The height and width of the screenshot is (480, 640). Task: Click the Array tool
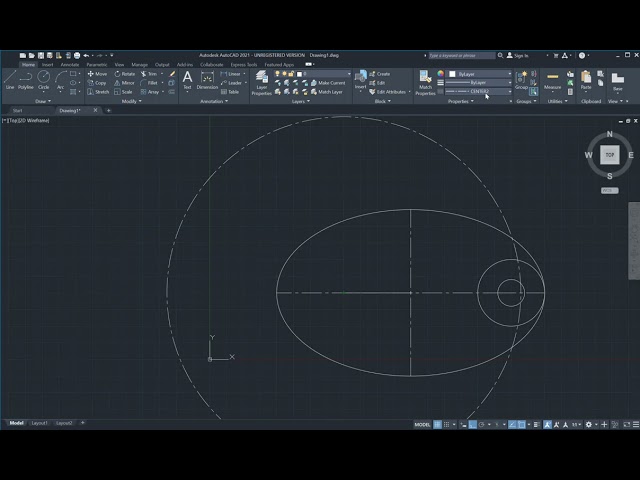(x=150, y=92)
